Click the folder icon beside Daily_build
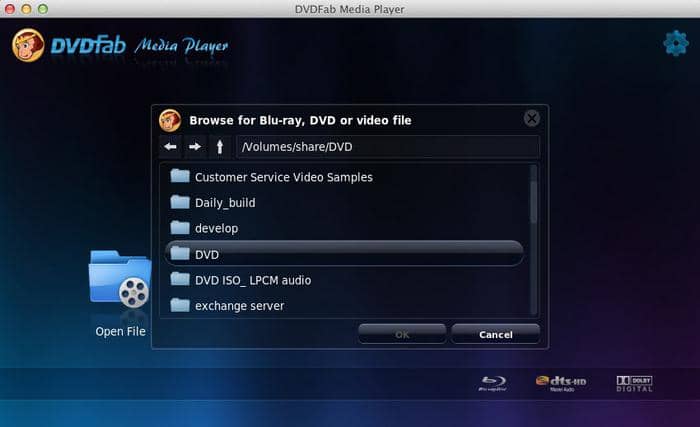 180,202
